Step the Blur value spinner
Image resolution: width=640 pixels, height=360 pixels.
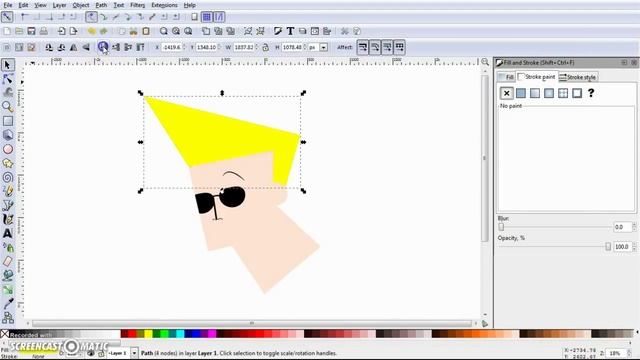click(634, 227)
